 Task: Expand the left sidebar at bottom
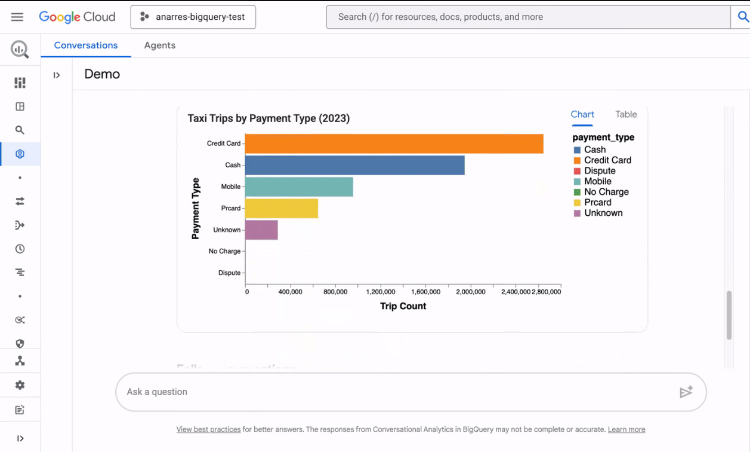coord(20,438)
